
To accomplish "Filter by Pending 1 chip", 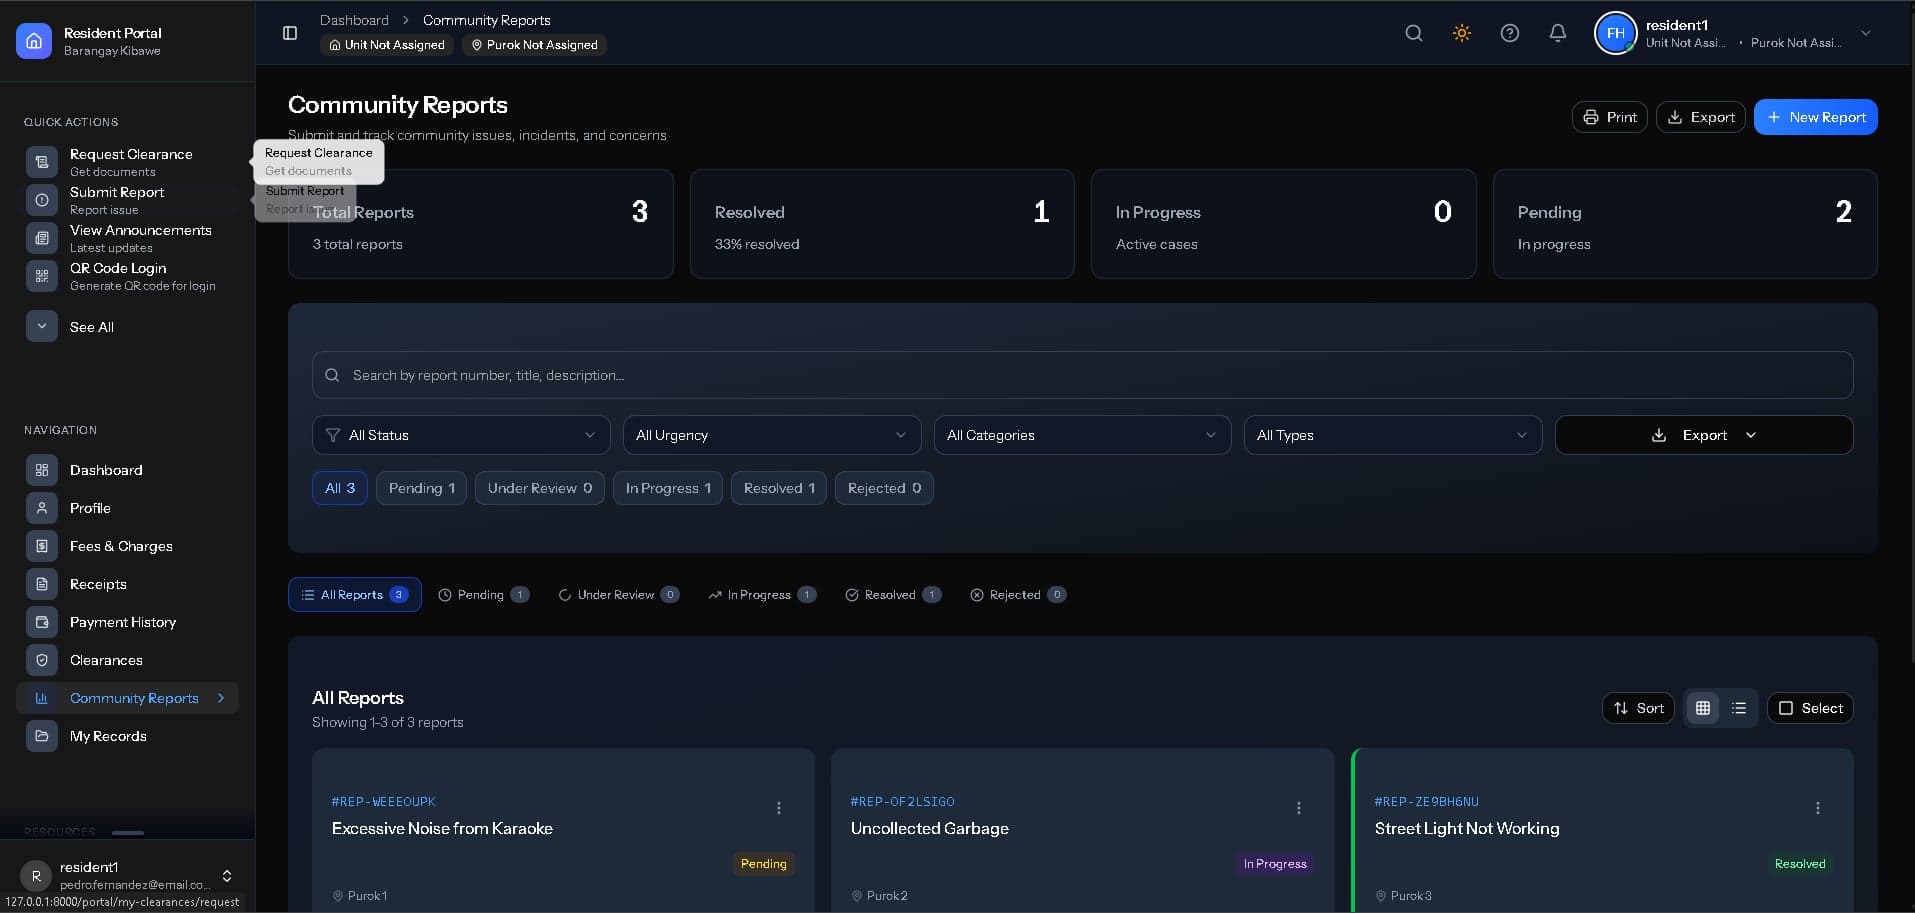I will click(x=421, y=488).
